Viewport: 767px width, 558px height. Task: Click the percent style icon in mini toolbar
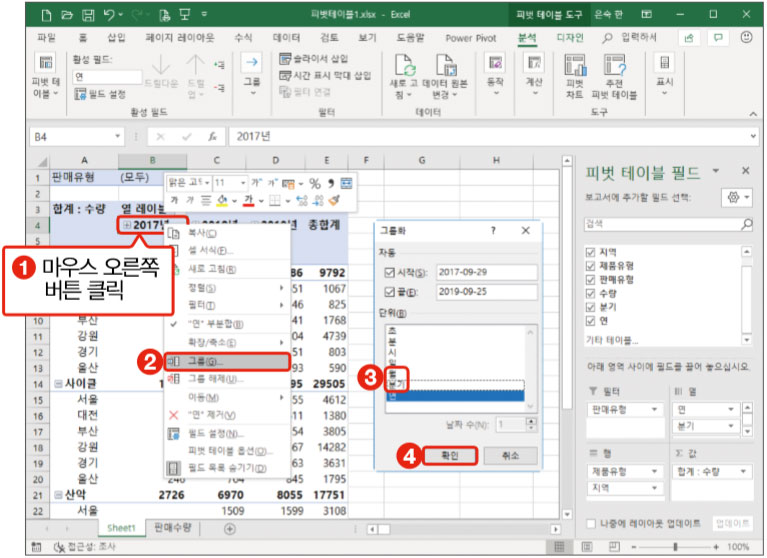click(315, 183)
